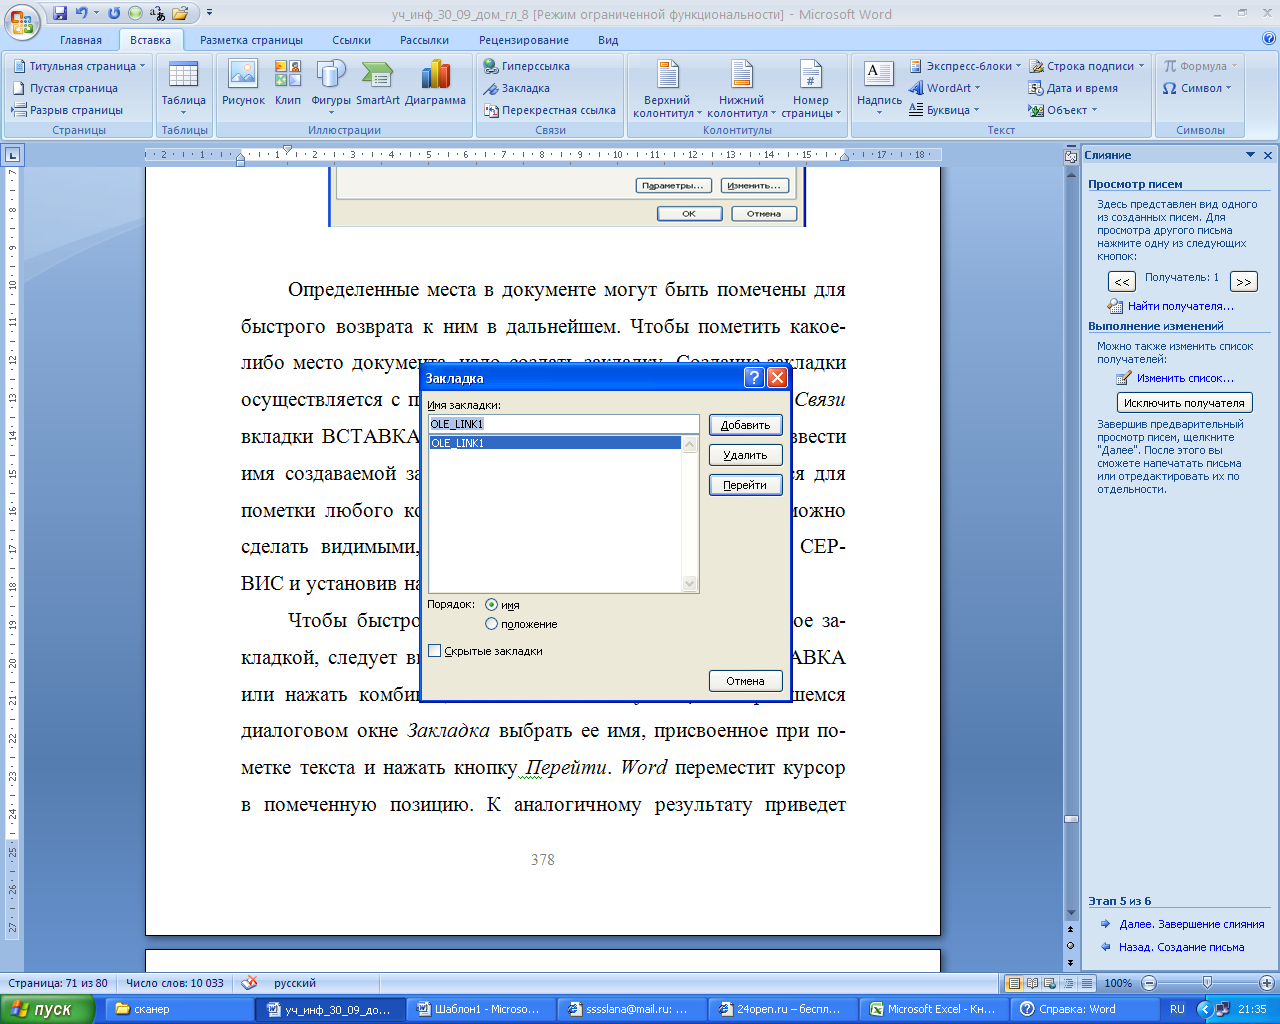Image resolution: width=1280 pixels, height=1024 pixels.
Task: Click the spell-check status bar icon
Action: [x=250, y=983]
